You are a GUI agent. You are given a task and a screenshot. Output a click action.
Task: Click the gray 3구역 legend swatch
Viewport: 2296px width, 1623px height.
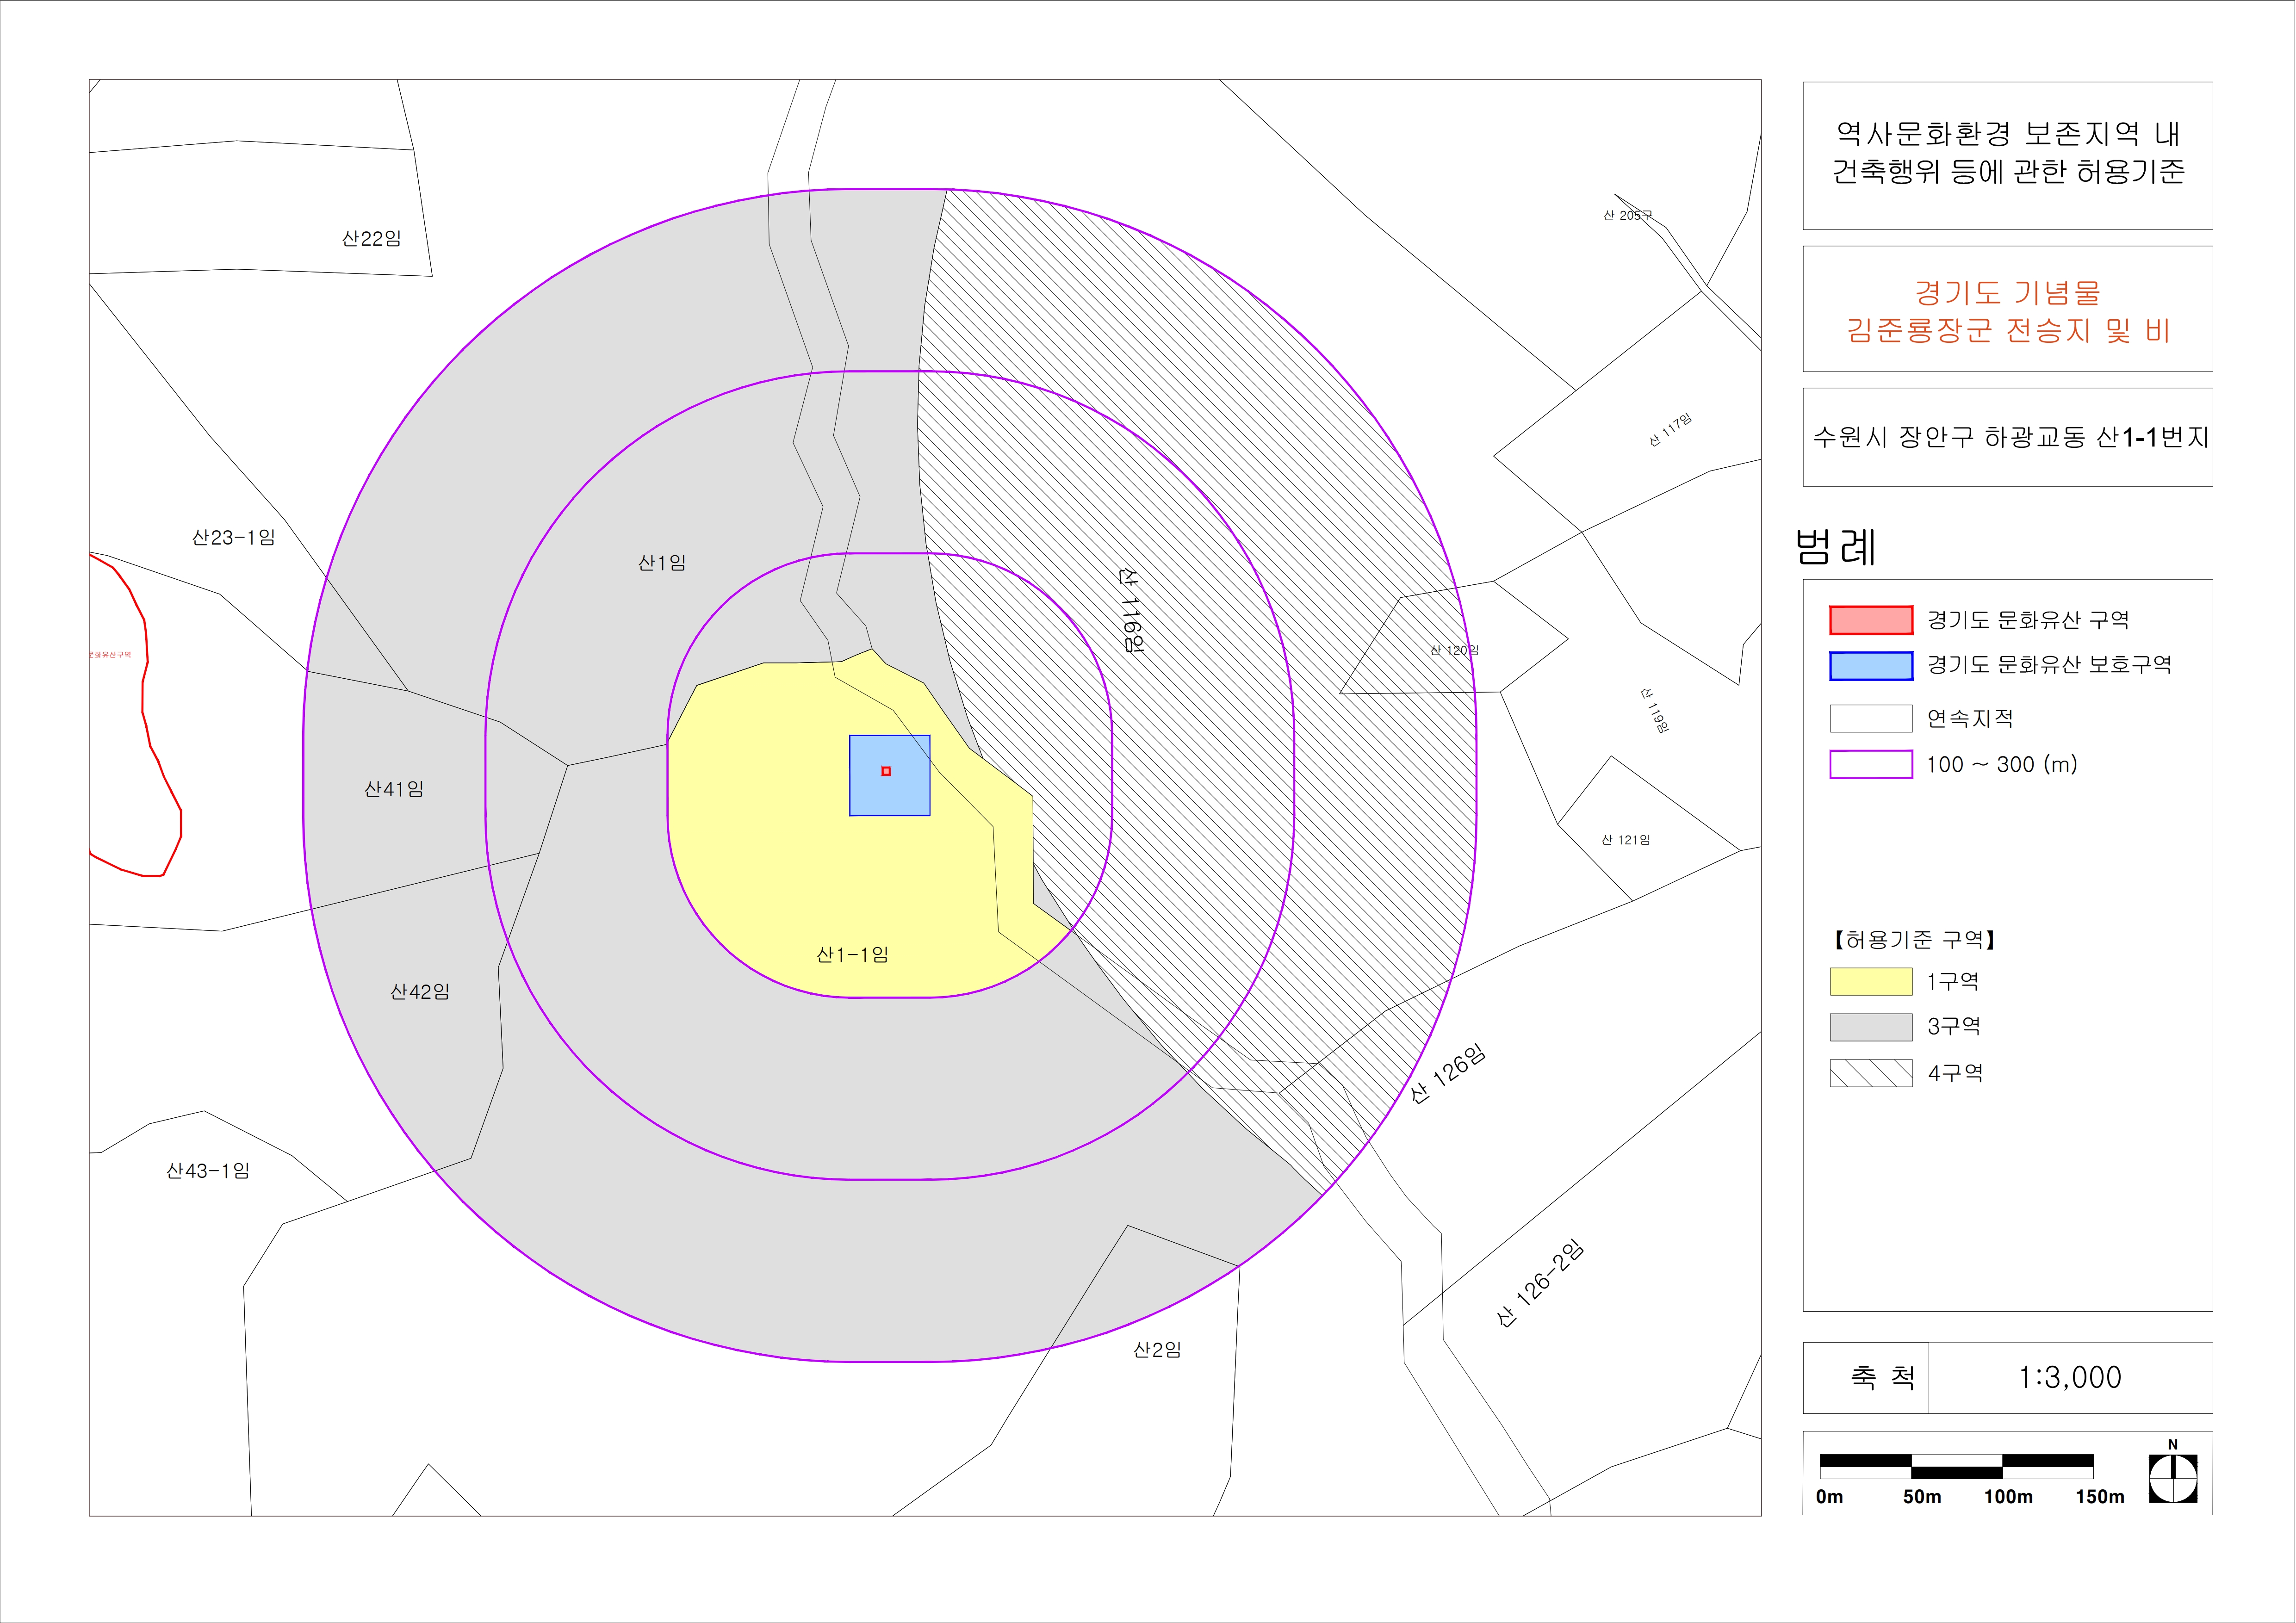click(x=1871, y=1027)
